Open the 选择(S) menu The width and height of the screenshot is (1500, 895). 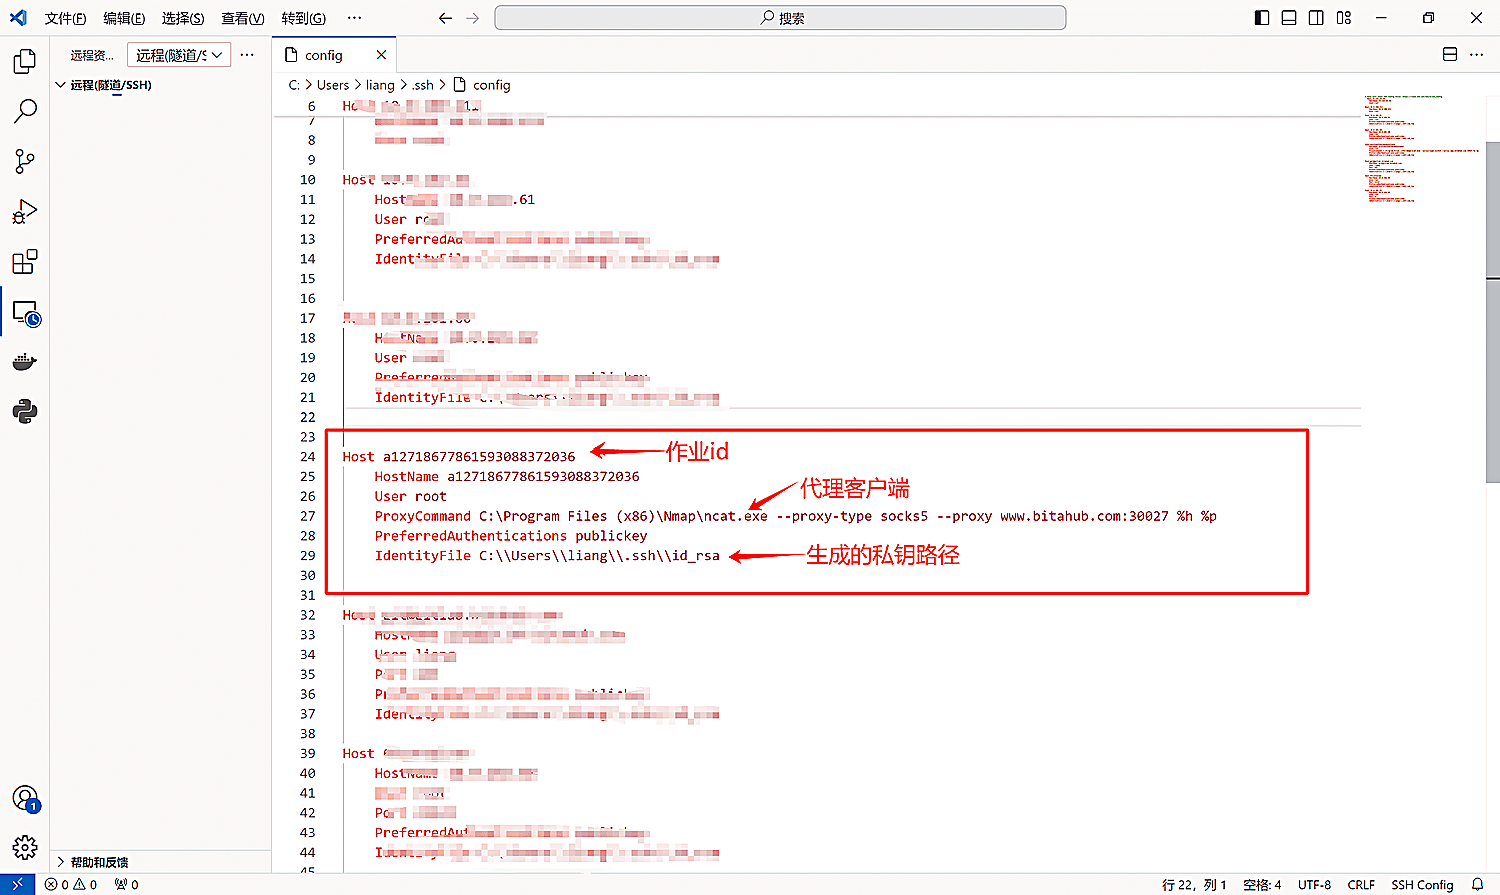[183, 18]
